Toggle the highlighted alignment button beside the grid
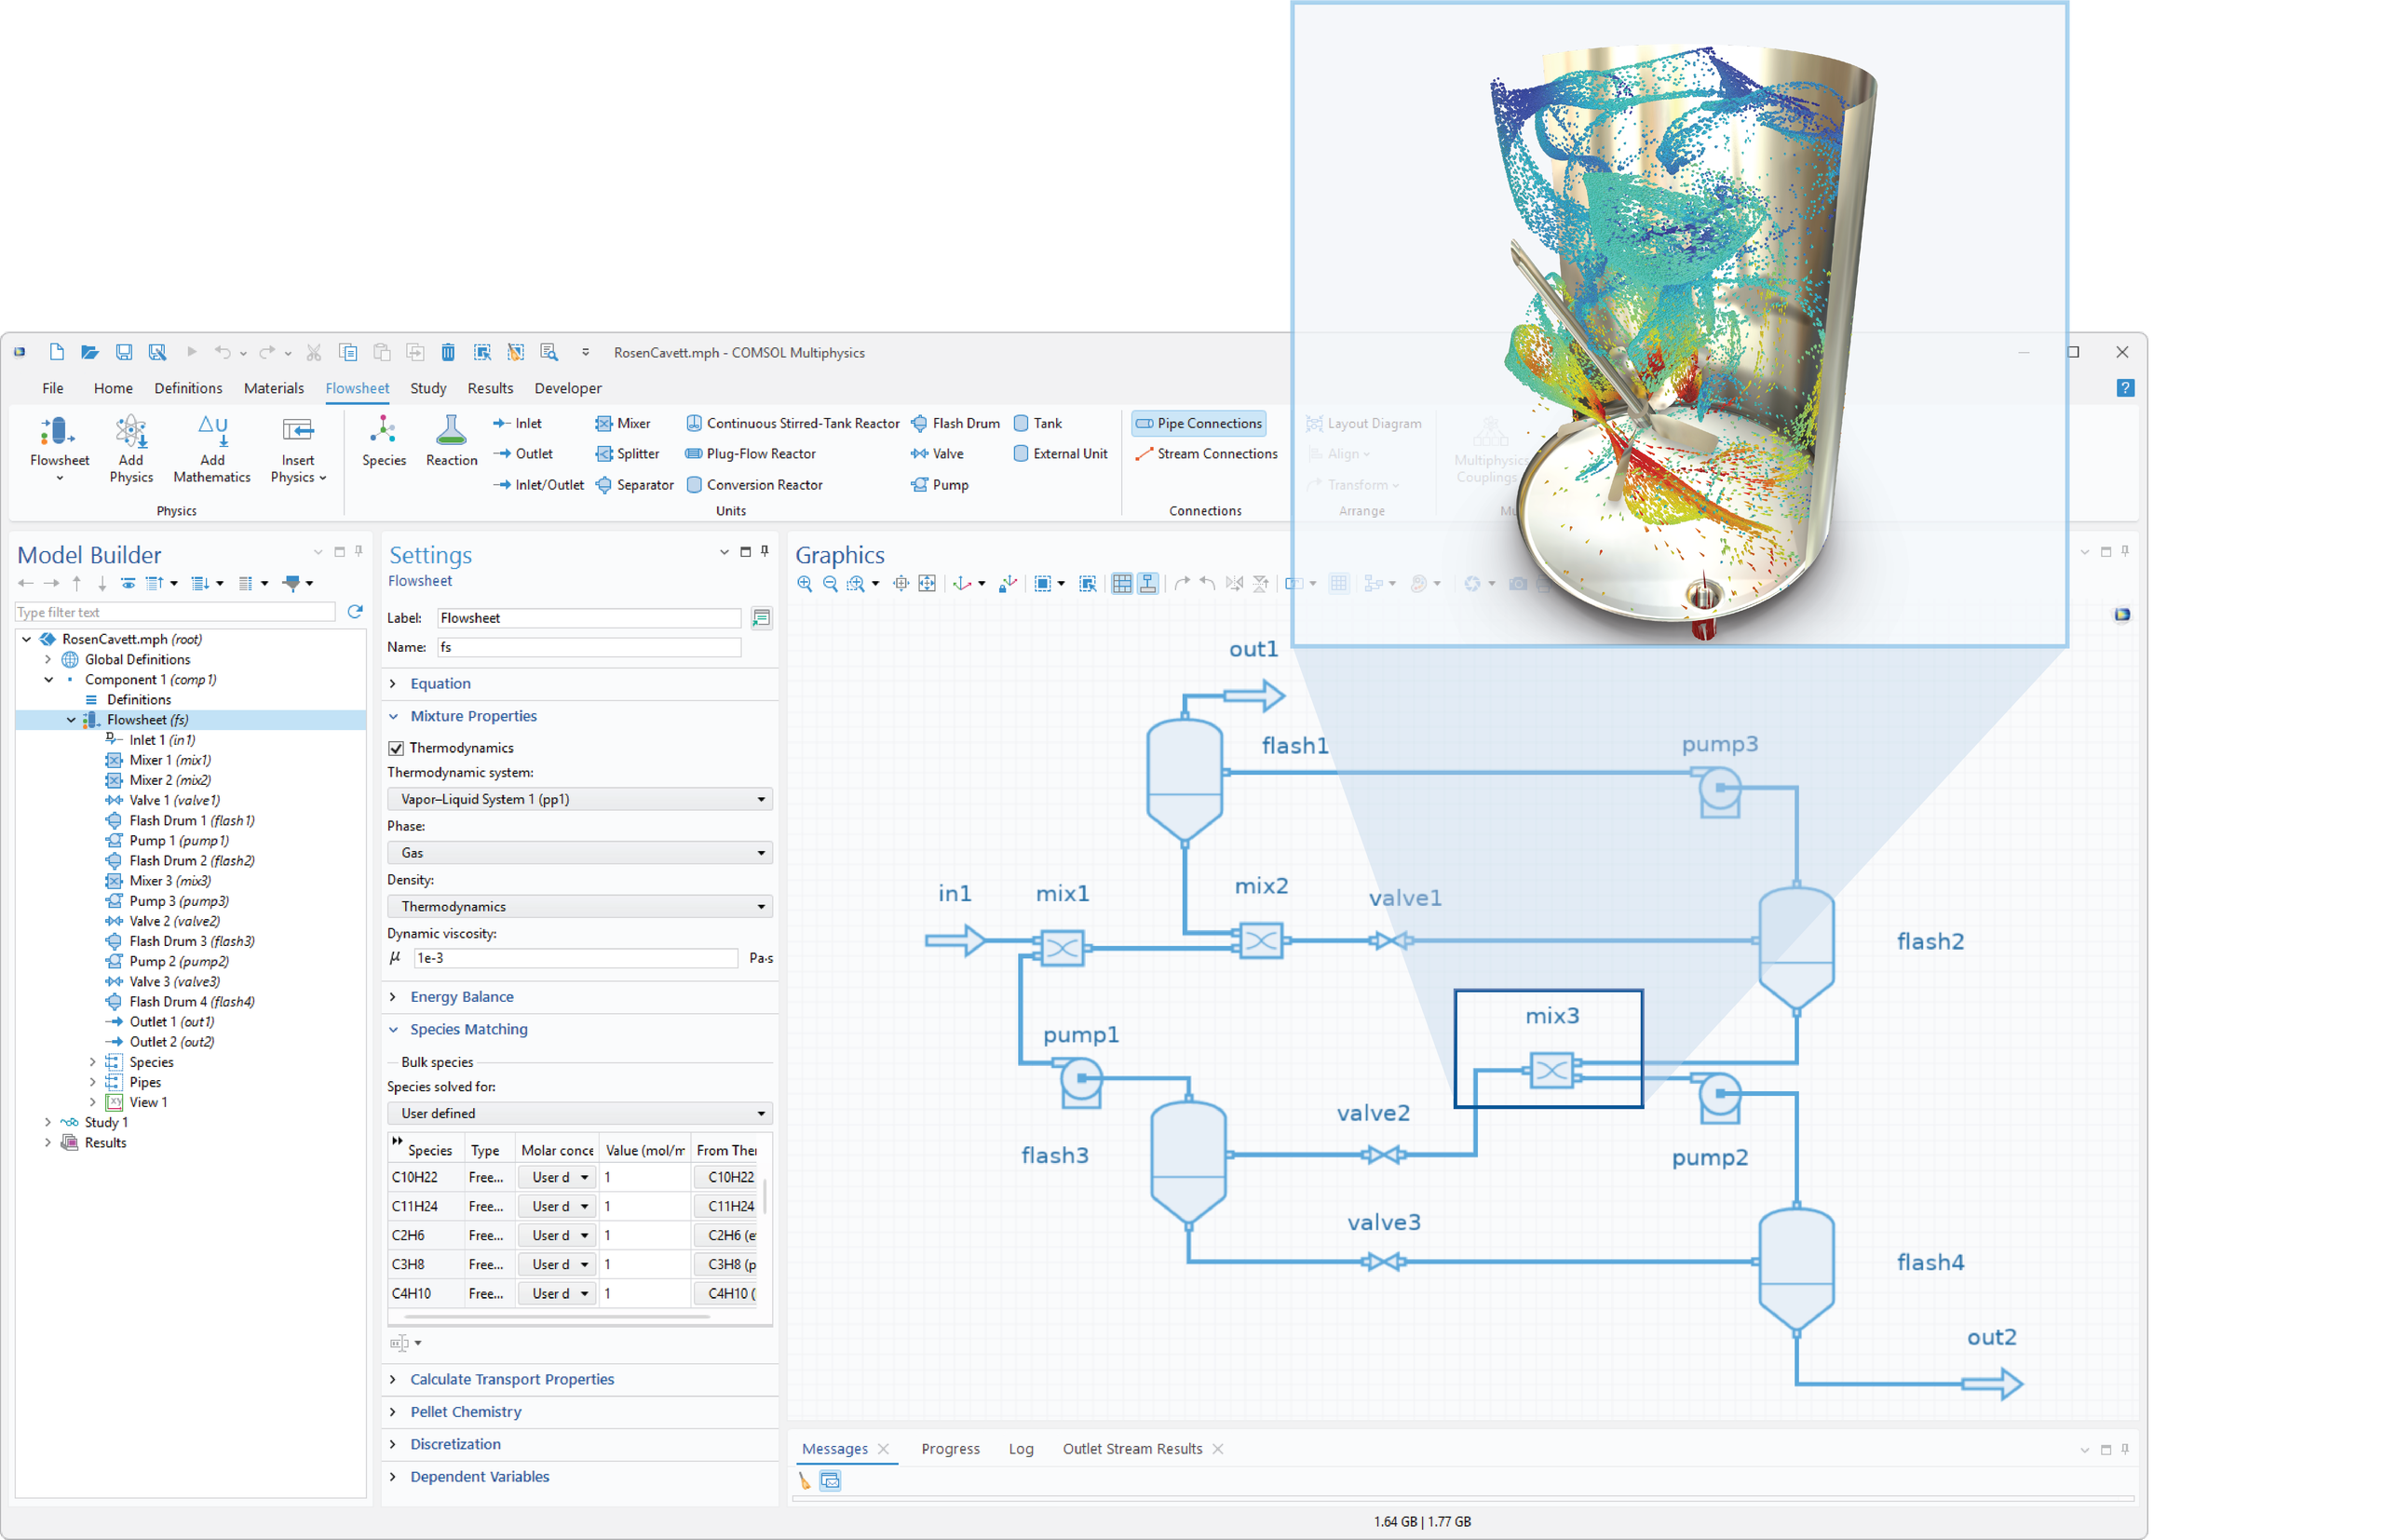 pos(1148,583)
